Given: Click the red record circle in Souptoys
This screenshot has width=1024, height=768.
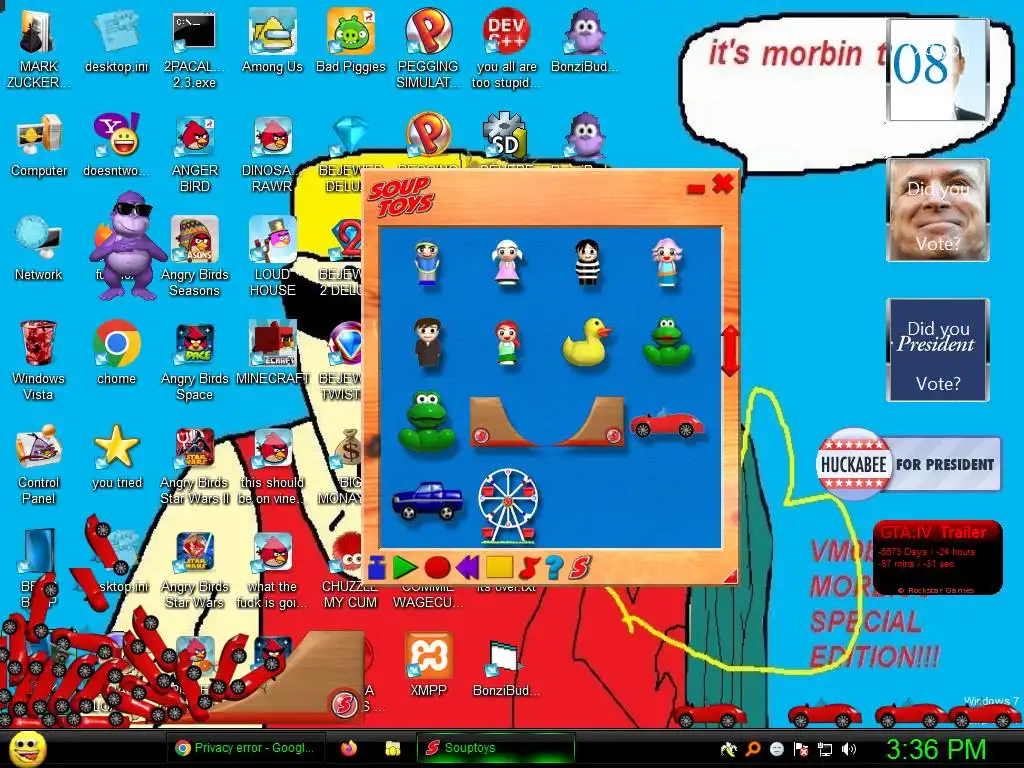Looking at the screenshot, I should [x=437, y=568].
